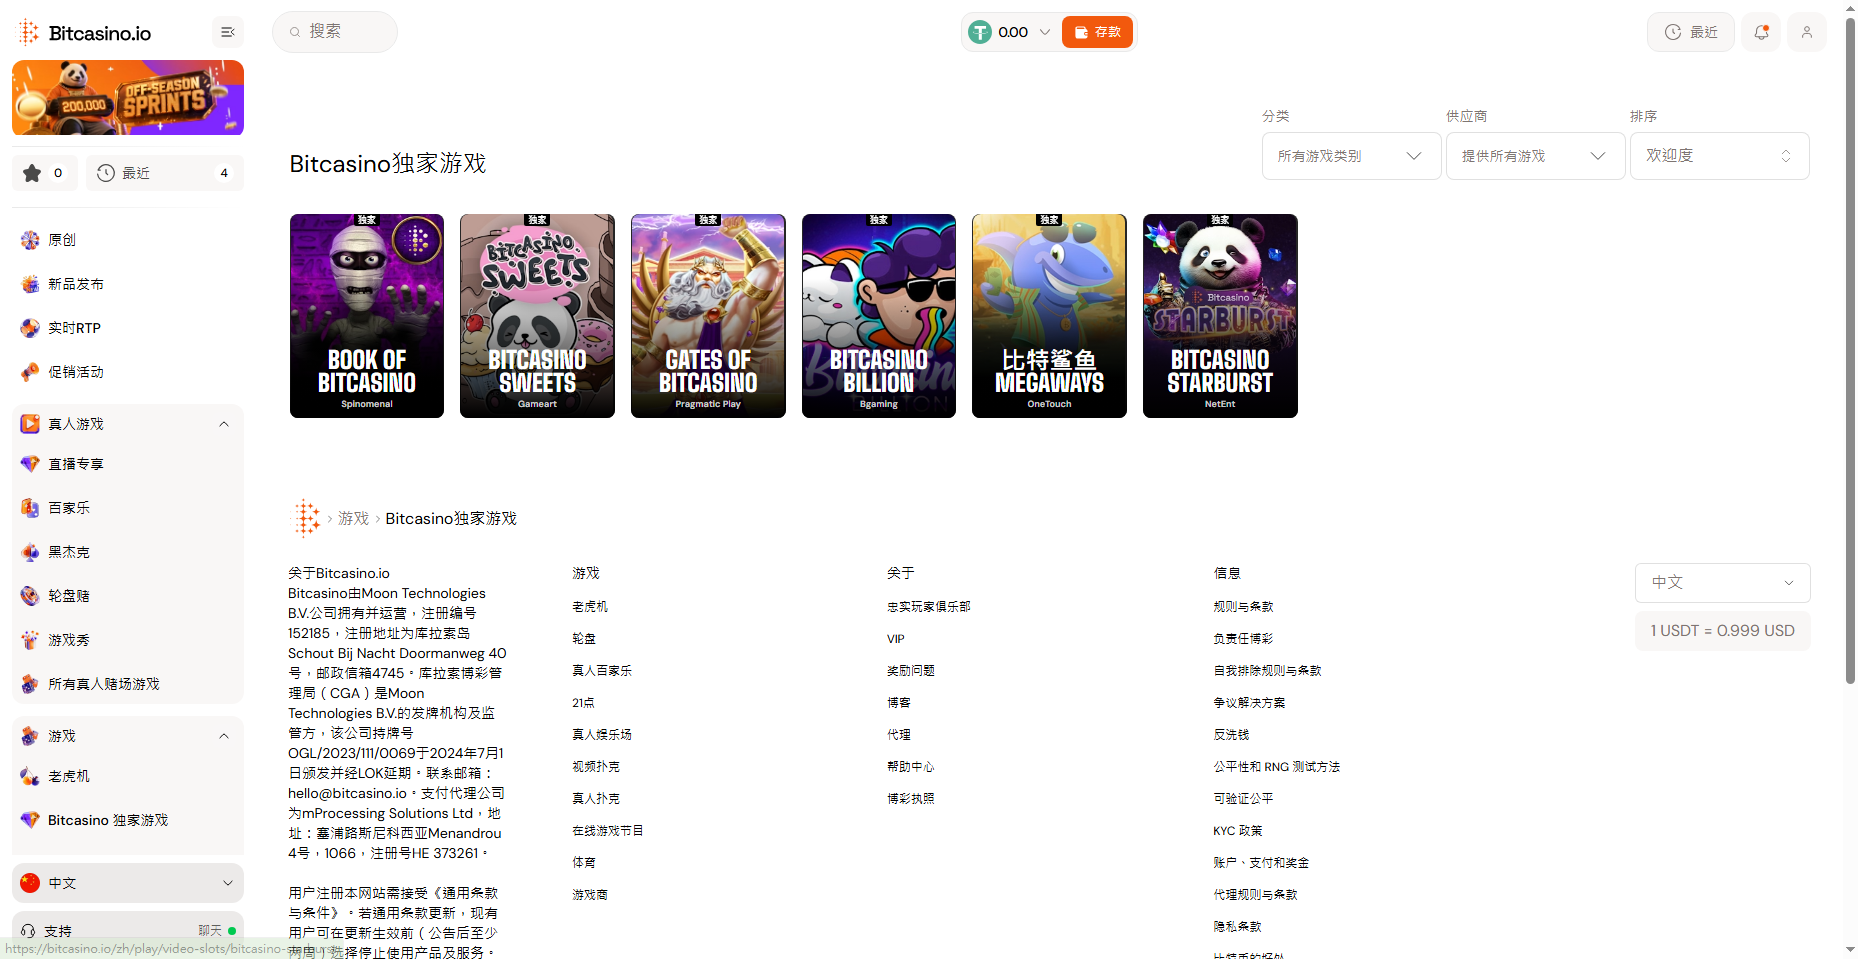Collapse the 游戏 sidebar section
Viewport: 1858px width, 959px height.
(x=224, y=736)
